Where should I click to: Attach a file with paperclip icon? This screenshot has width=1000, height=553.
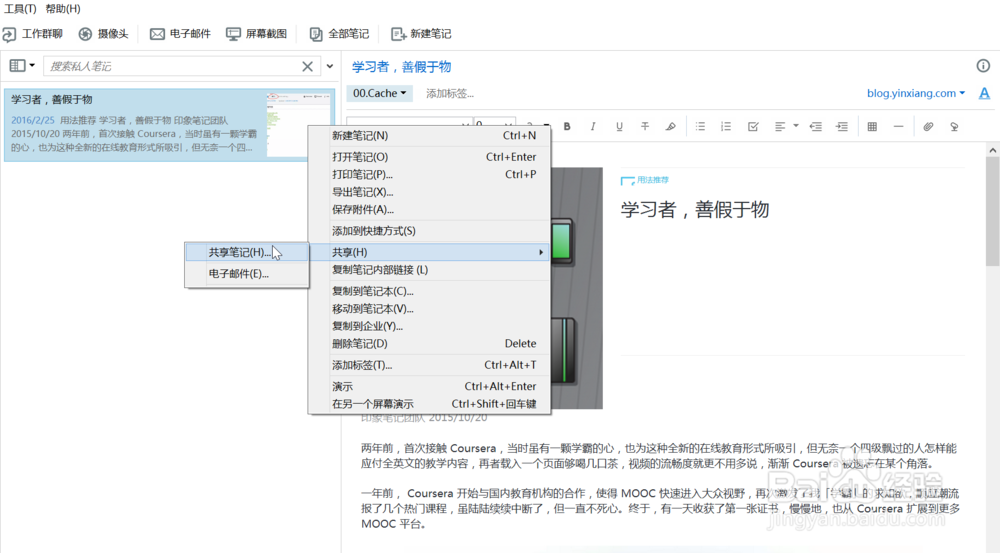[928, 126]
